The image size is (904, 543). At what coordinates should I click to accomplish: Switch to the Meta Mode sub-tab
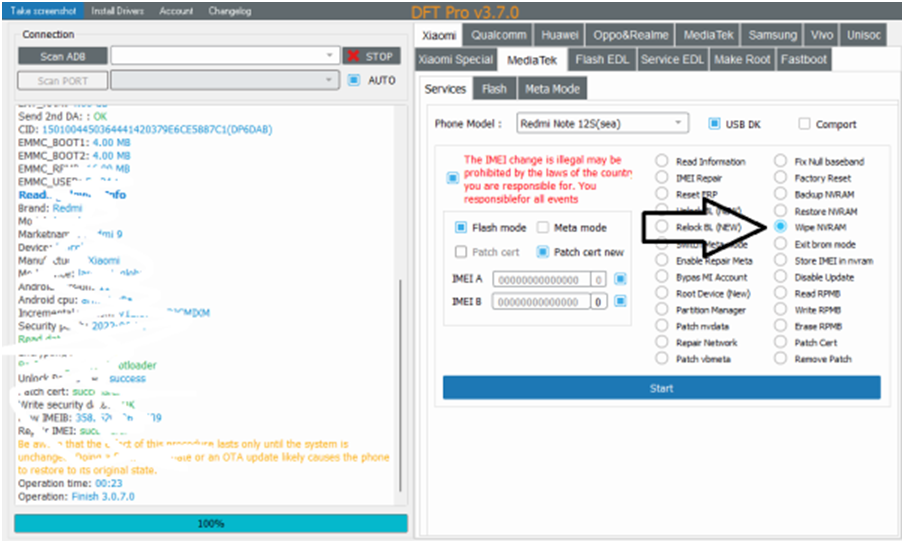[552, 89]
